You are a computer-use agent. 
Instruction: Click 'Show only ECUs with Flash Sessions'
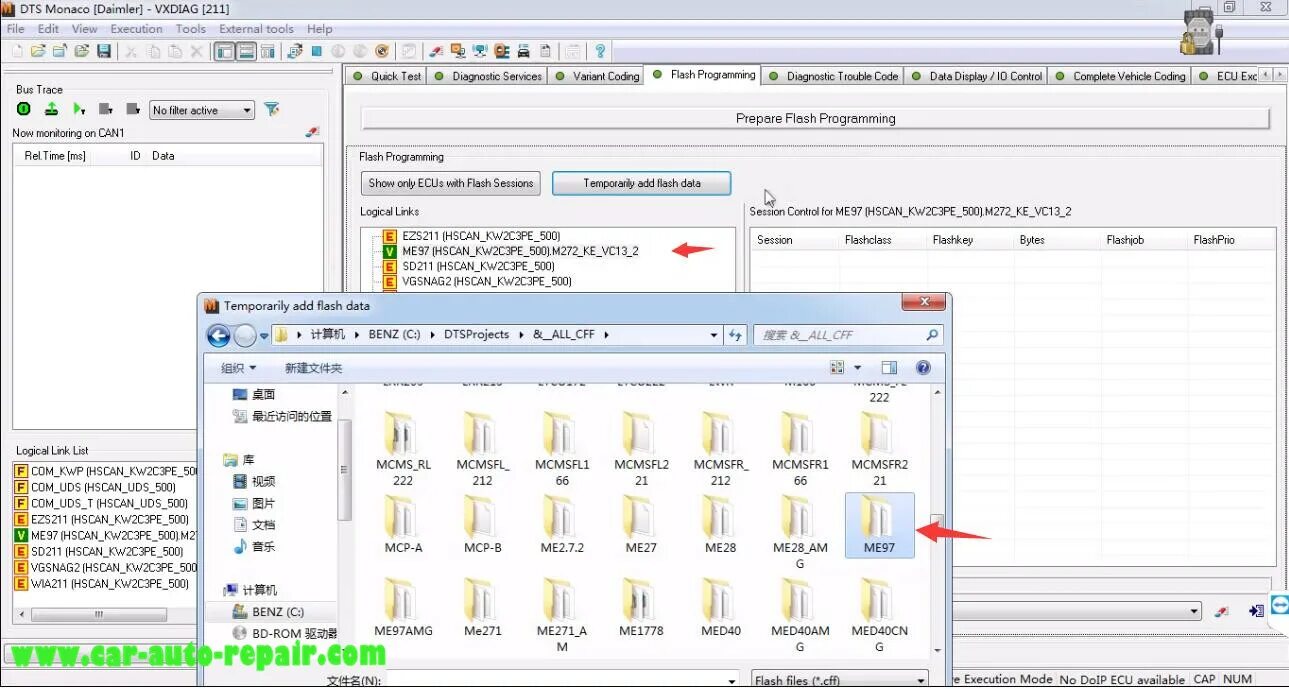click(x=451, y=183)
